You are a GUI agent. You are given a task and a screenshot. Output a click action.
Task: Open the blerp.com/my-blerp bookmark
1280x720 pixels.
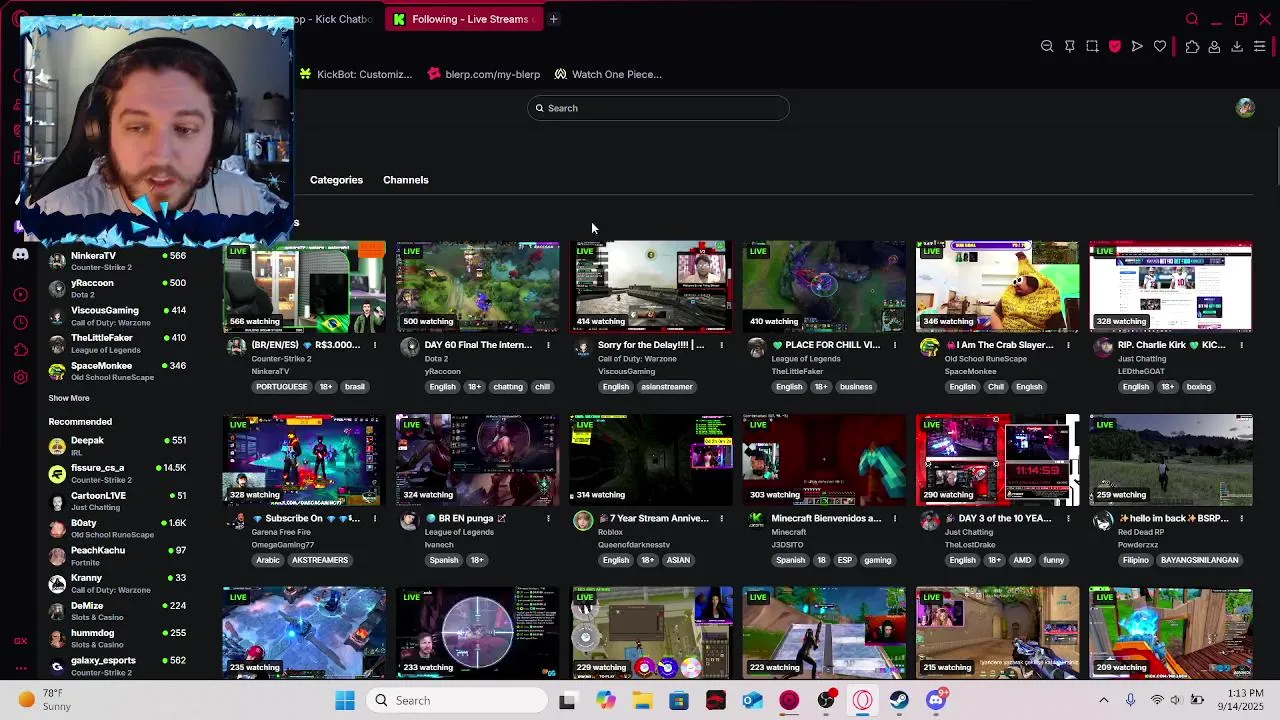click(x=484, y=74)
